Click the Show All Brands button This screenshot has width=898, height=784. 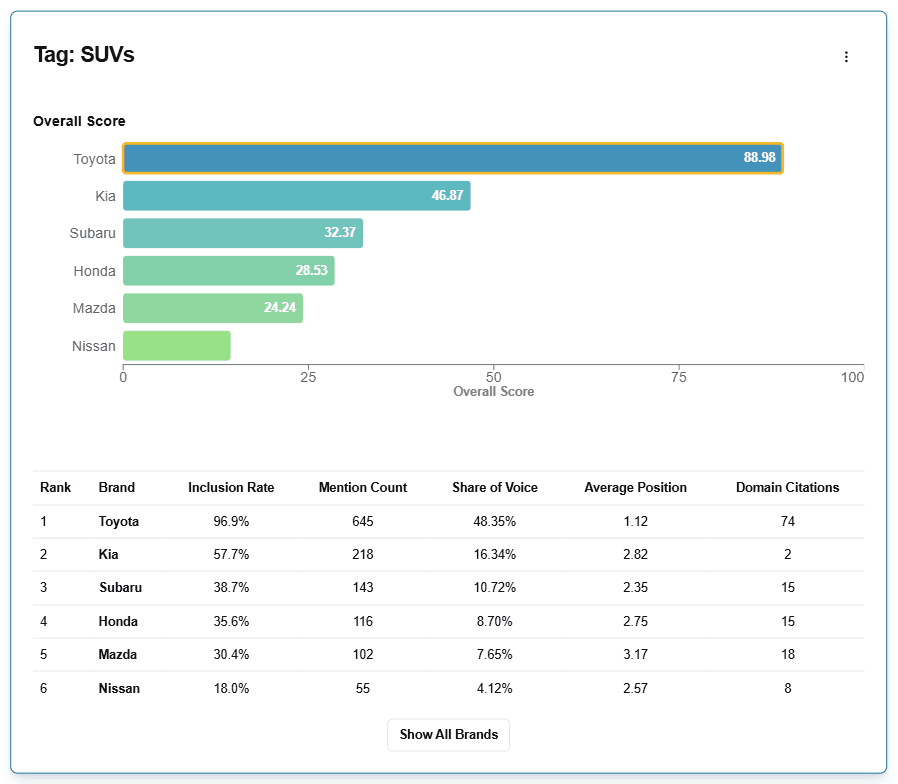448,734
